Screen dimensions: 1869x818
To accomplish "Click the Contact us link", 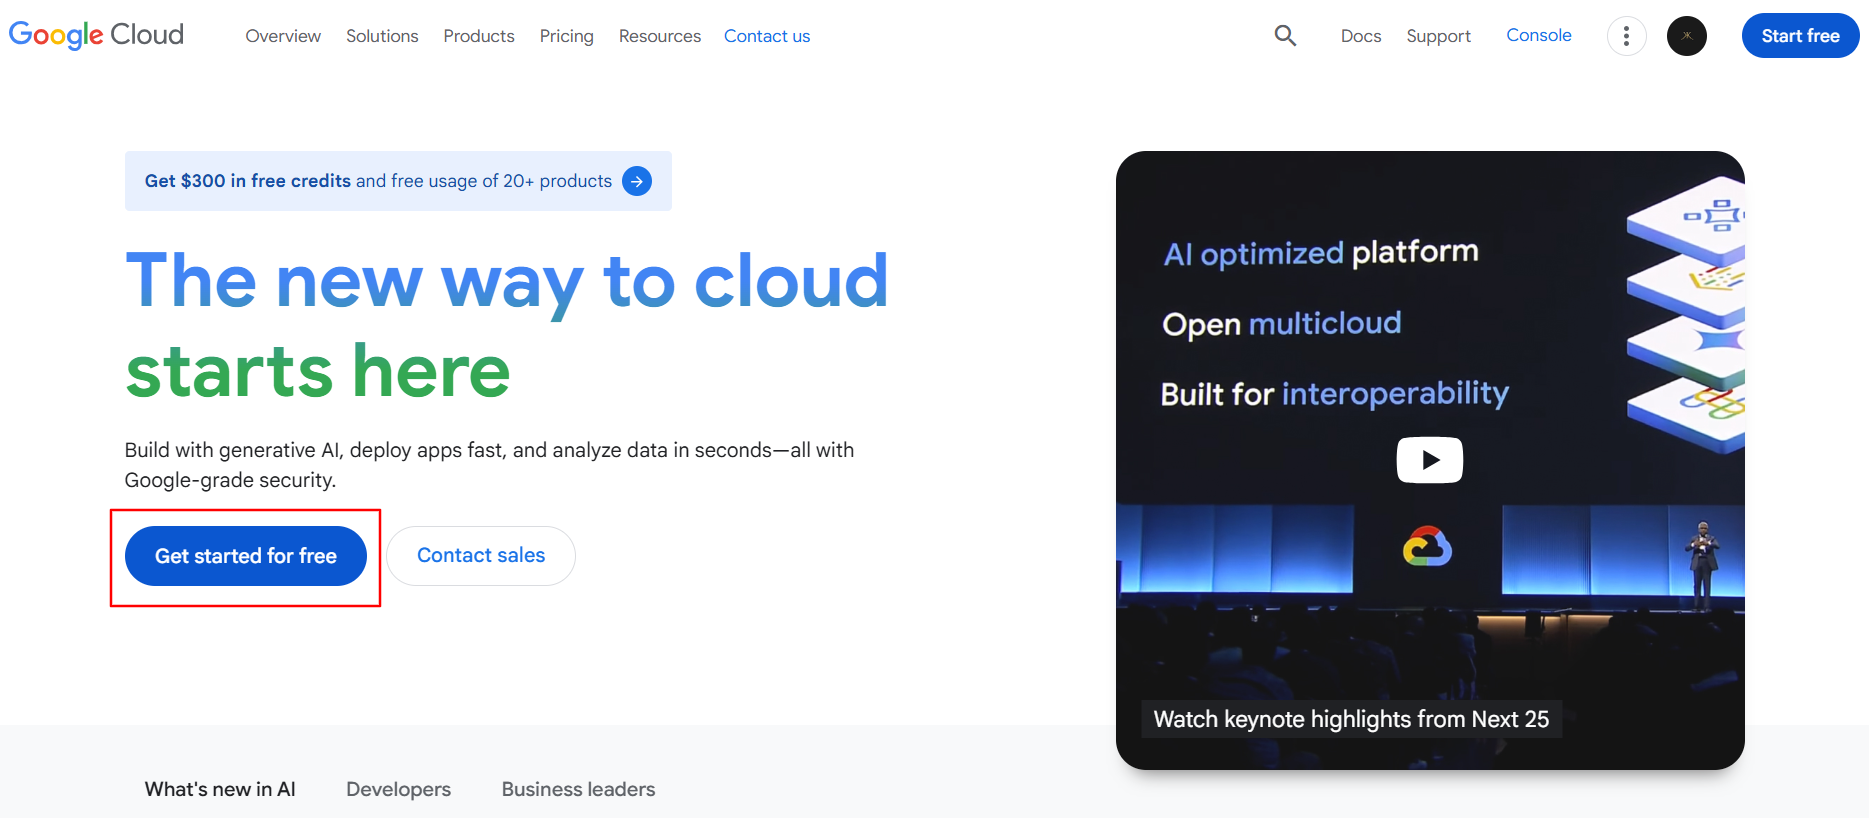I will [x=767, y=36].
